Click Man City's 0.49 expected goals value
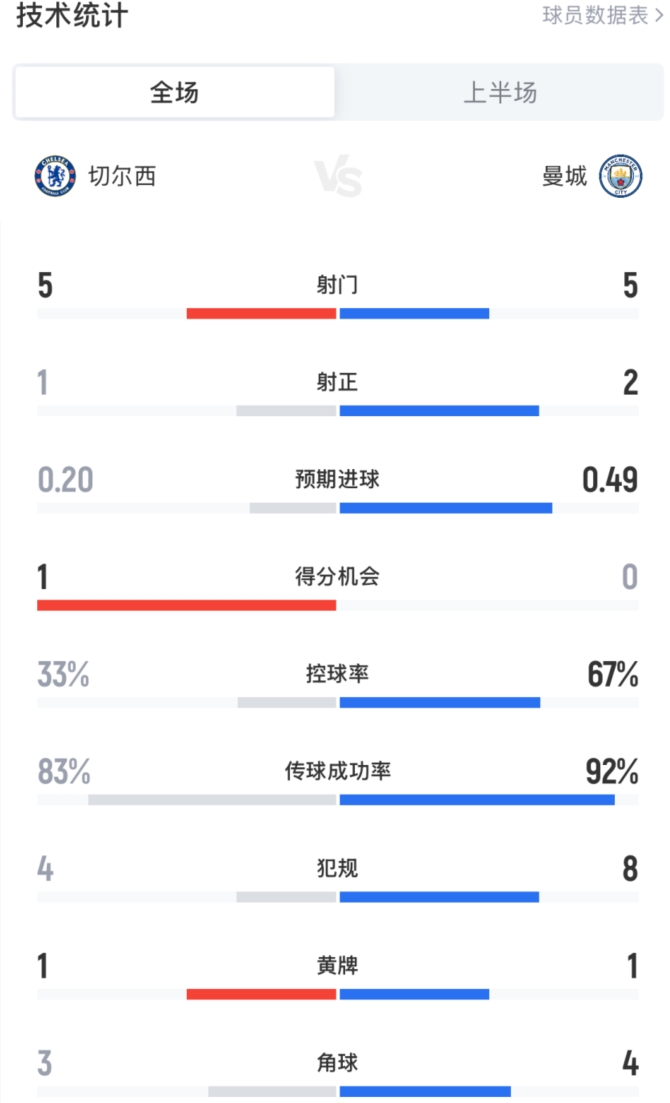The width and height of the screenshot is (670, 1103). 610,481
